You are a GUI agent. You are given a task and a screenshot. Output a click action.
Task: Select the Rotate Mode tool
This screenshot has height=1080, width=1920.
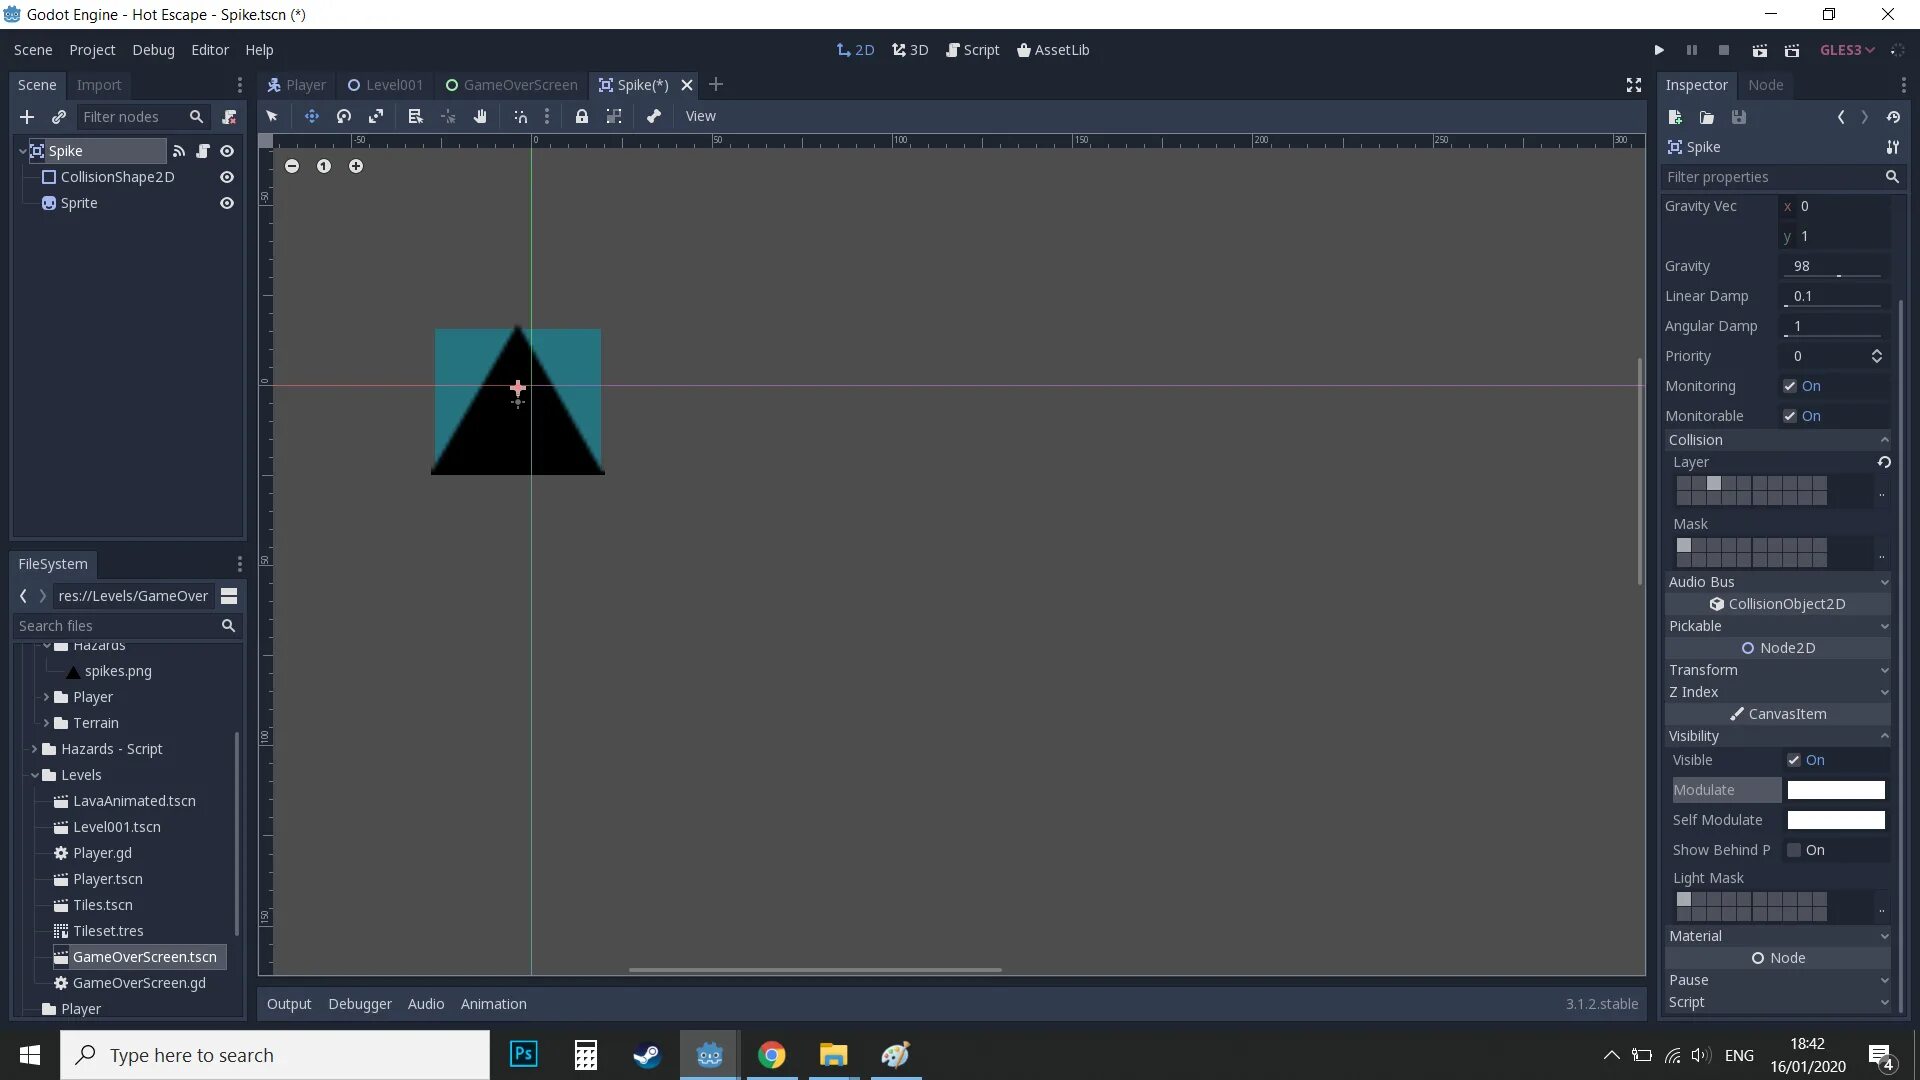[344, 116]
